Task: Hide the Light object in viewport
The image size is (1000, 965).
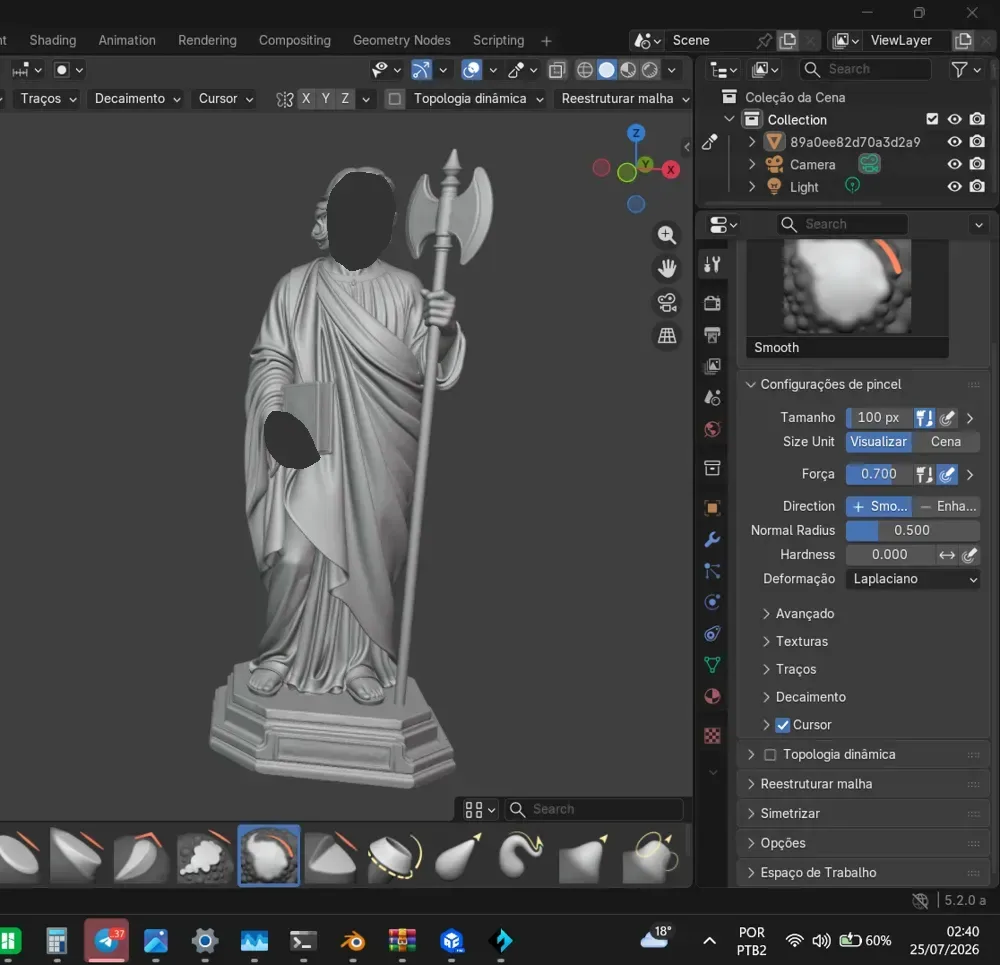Action: tap(954, 187)
